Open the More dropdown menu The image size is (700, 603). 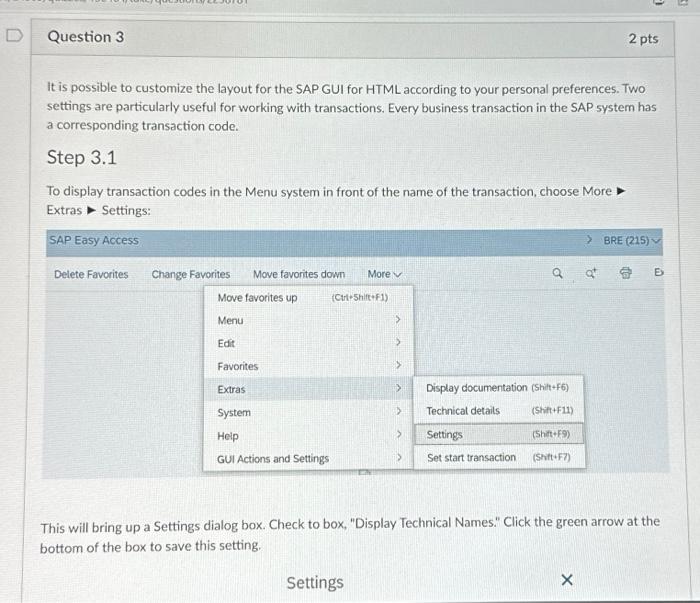click(x=384, y=274)
